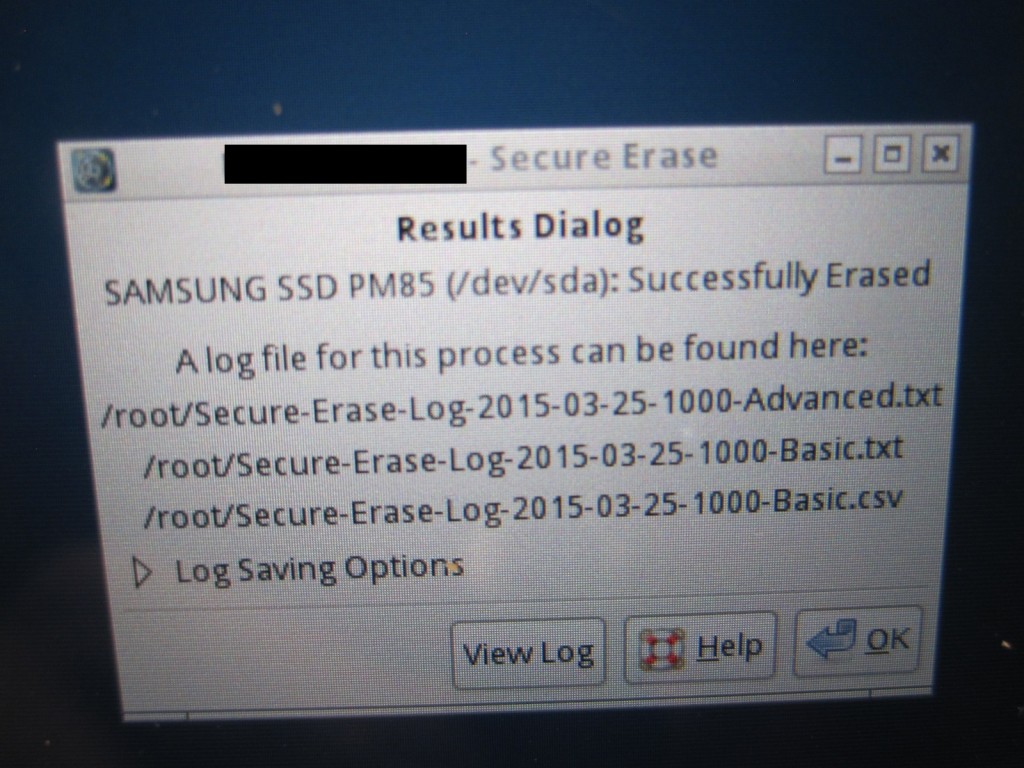Confirm the dialog with the OK label
The height and width of the screenshot is (768, 1024).
click(x=887, y=640)
